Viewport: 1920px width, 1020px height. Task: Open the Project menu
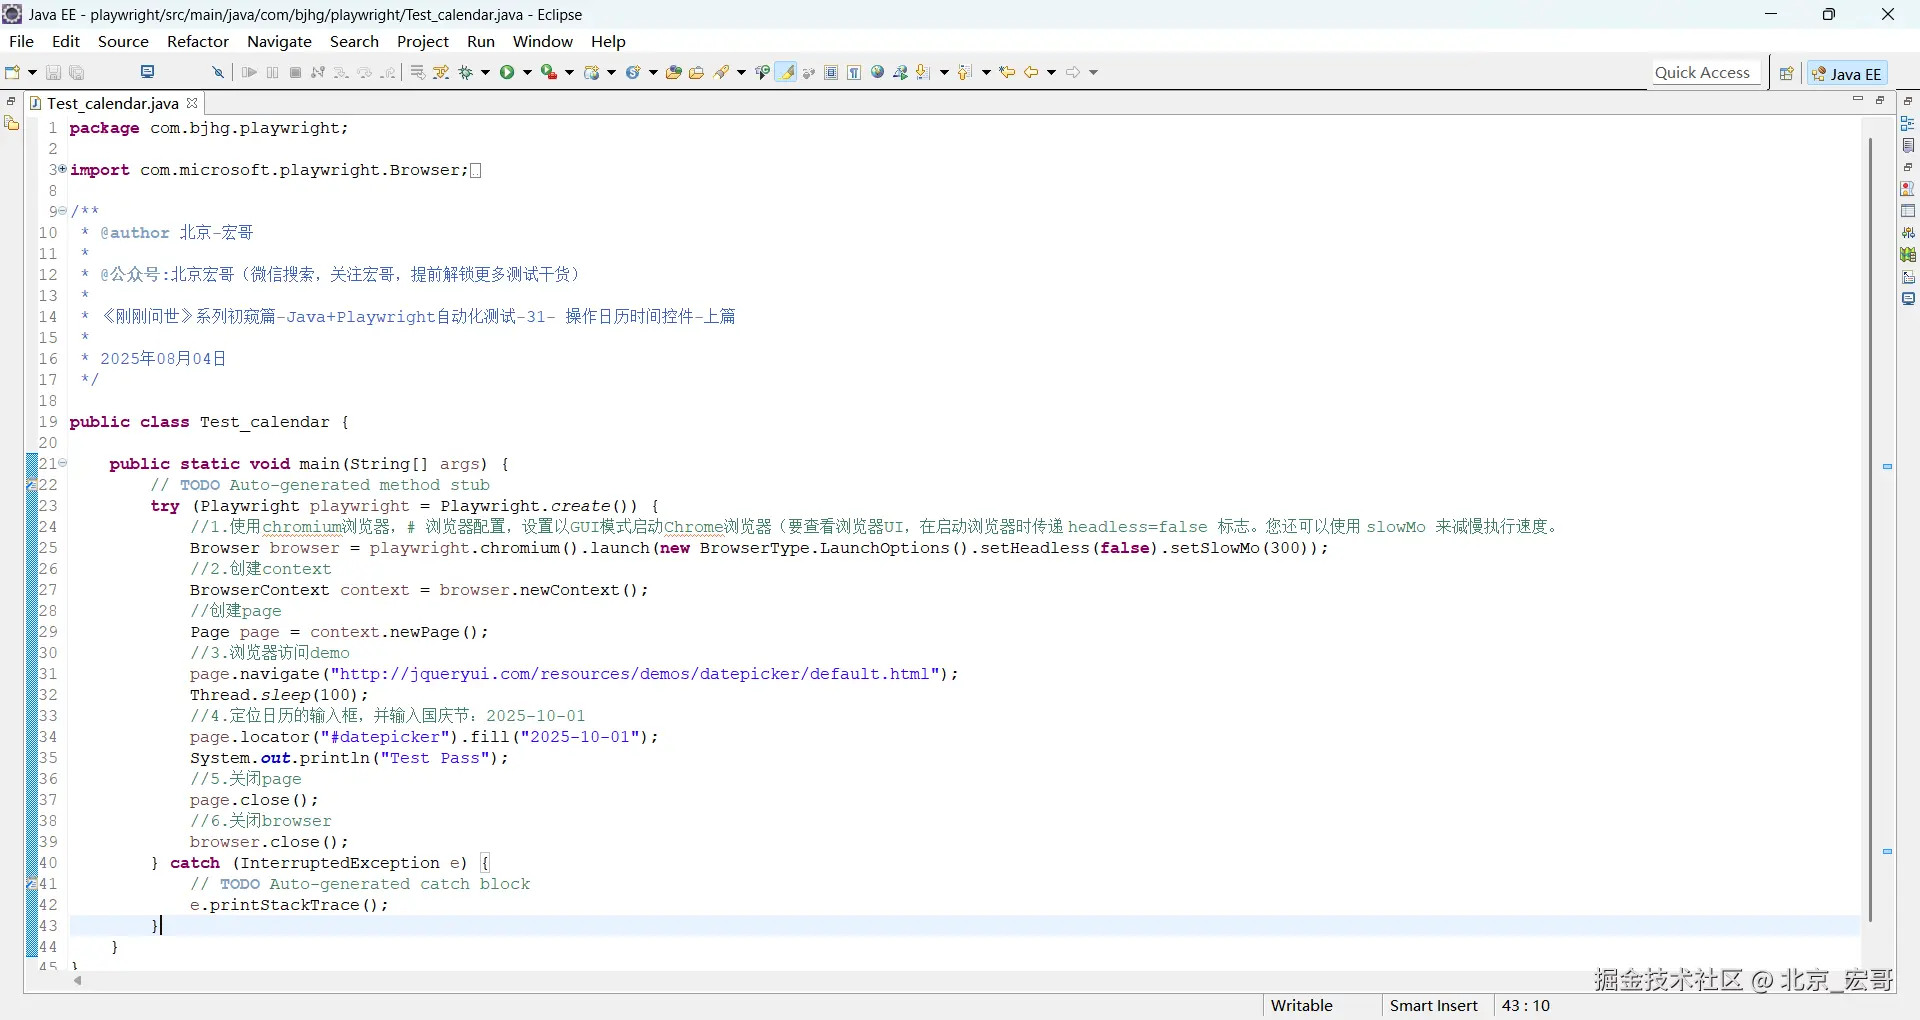[x=423, y=41]
